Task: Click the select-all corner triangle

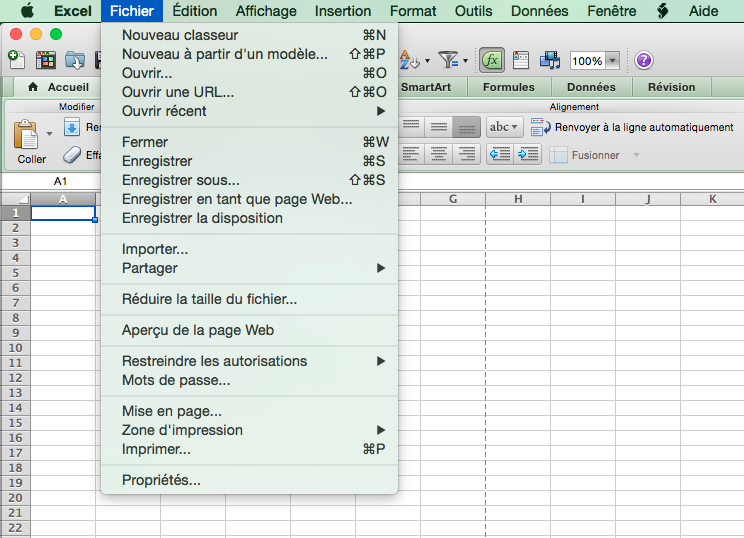Action: (16, 199)
